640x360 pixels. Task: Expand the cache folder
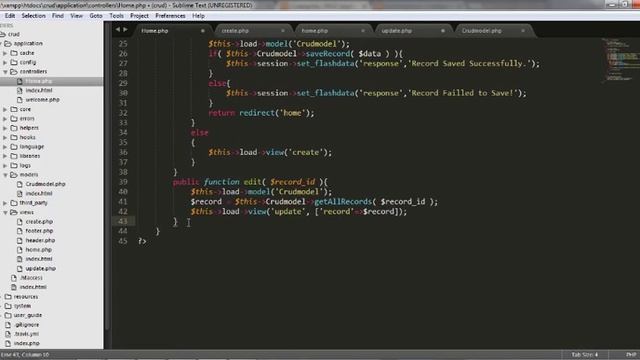pyautogui.click(x=5, y=53)
